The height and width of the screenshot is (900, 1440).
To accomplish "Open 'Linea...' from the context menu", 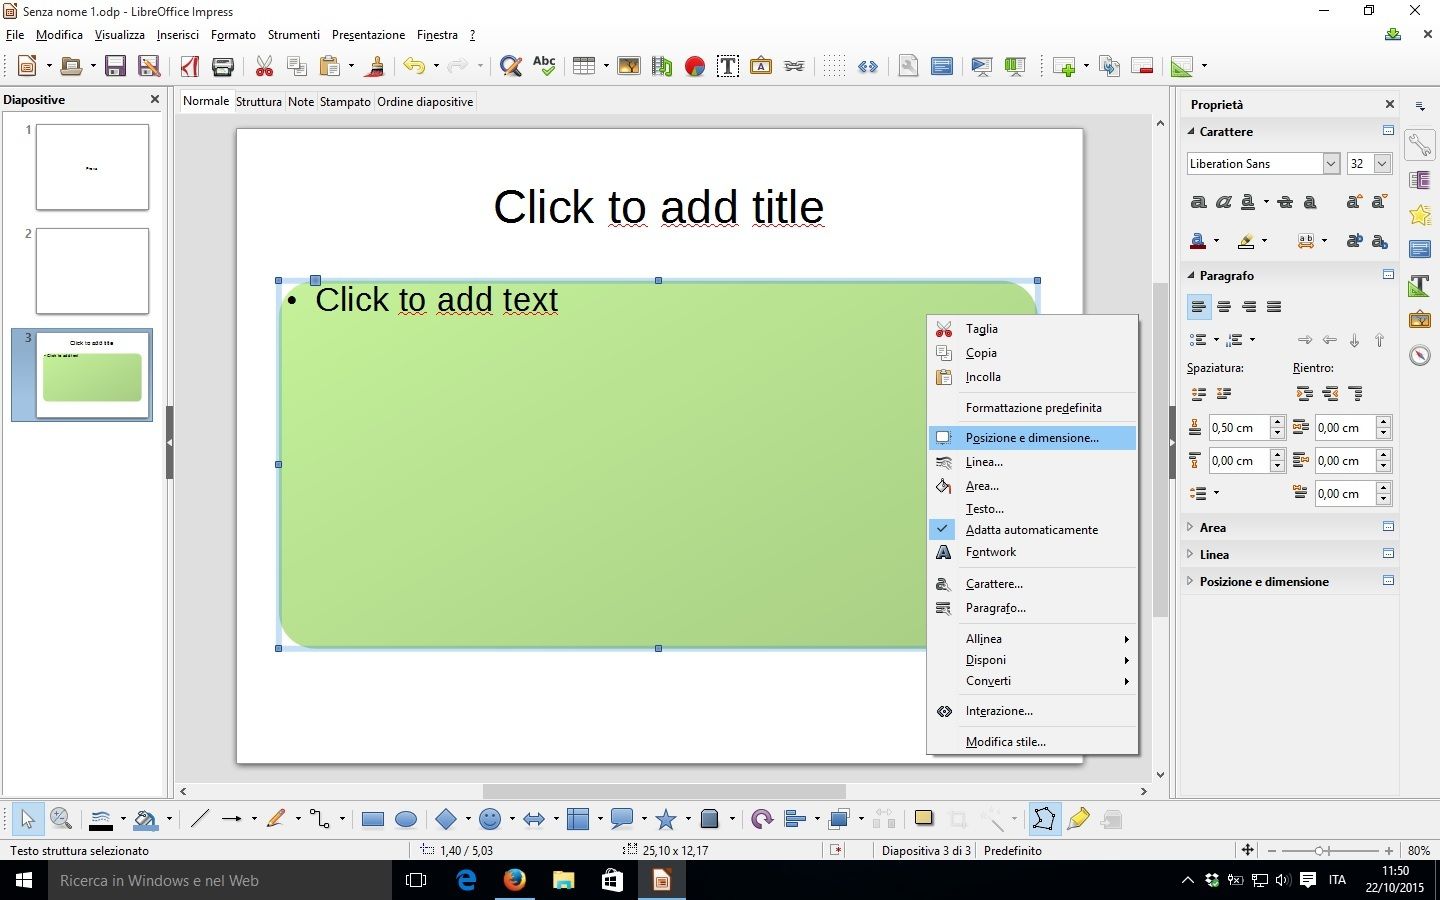I will pyautogui.click(x=983, y=461).
